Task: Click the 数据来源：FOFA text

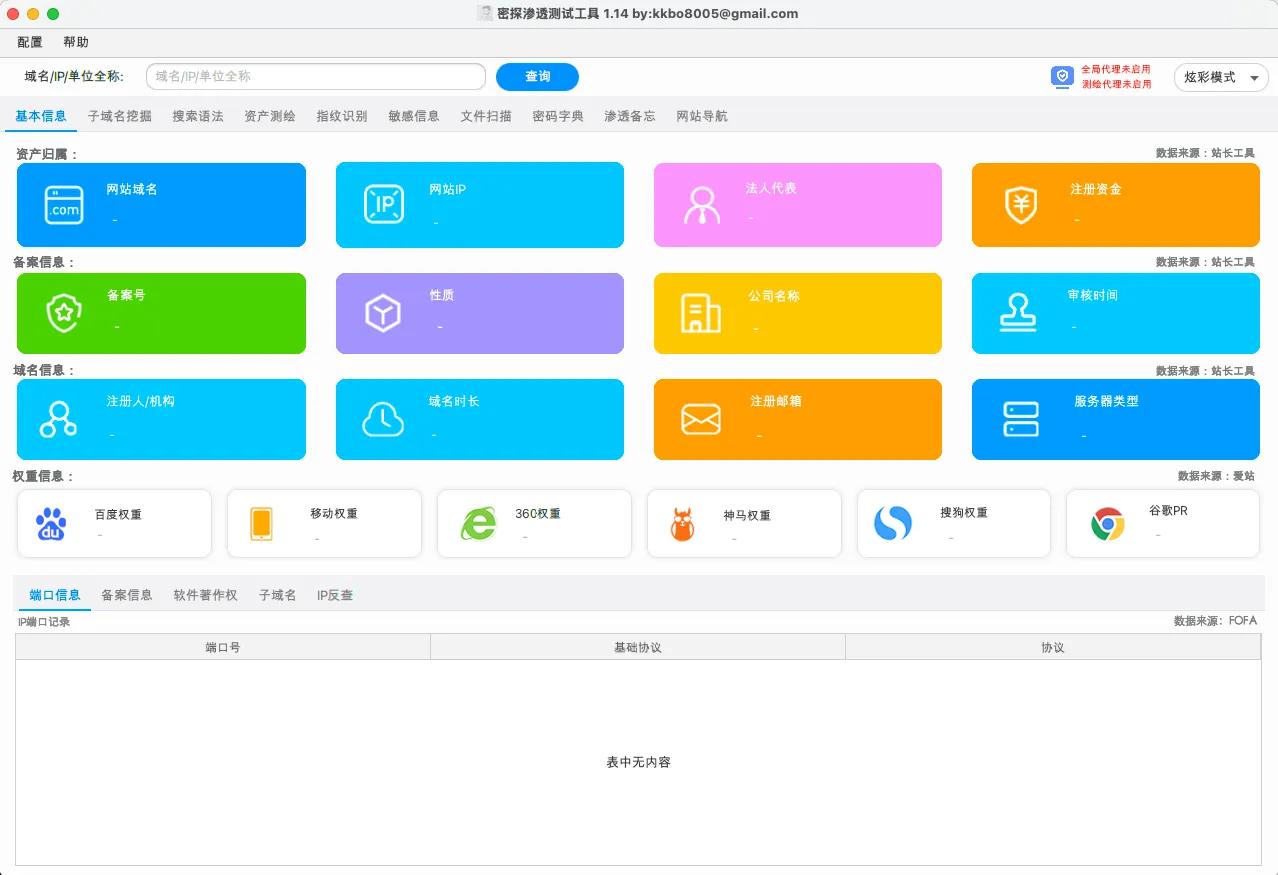Action: 1215,621
